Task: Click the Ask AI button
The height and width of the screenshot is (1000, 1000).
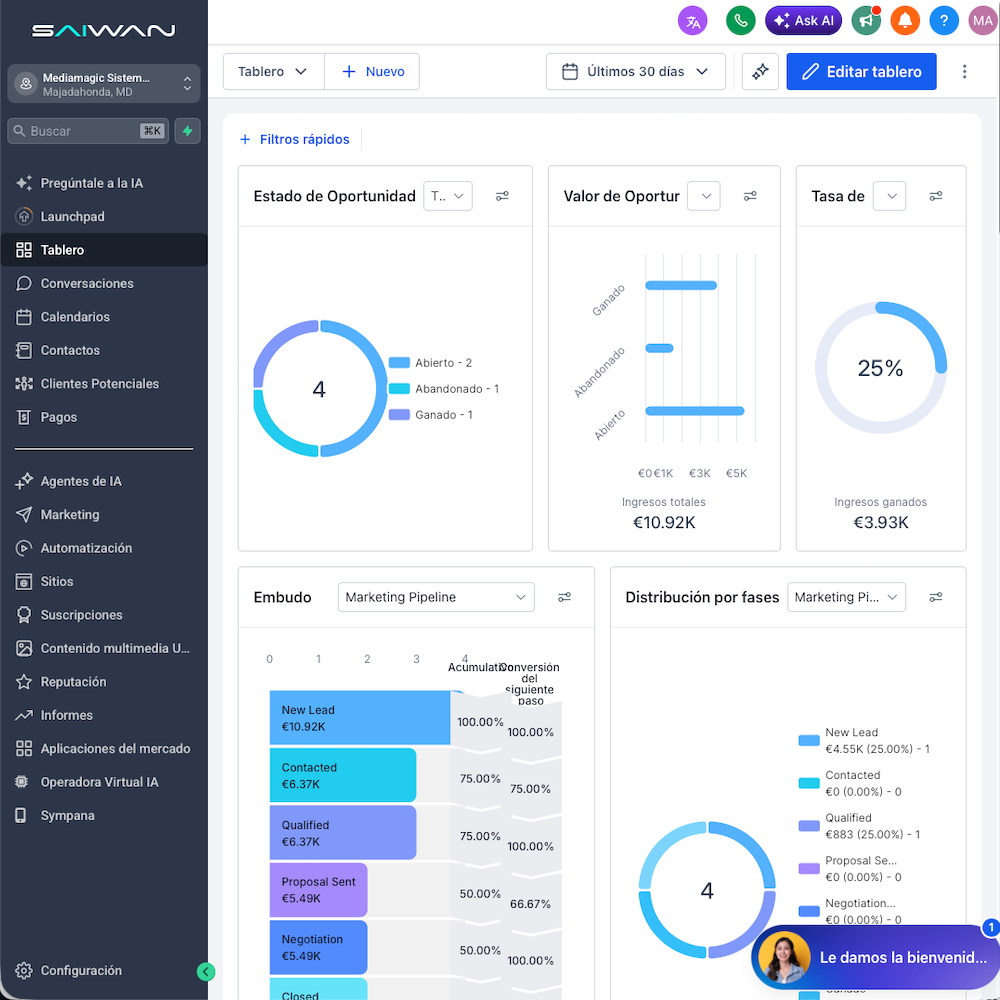Action: [x=804, y=21]
